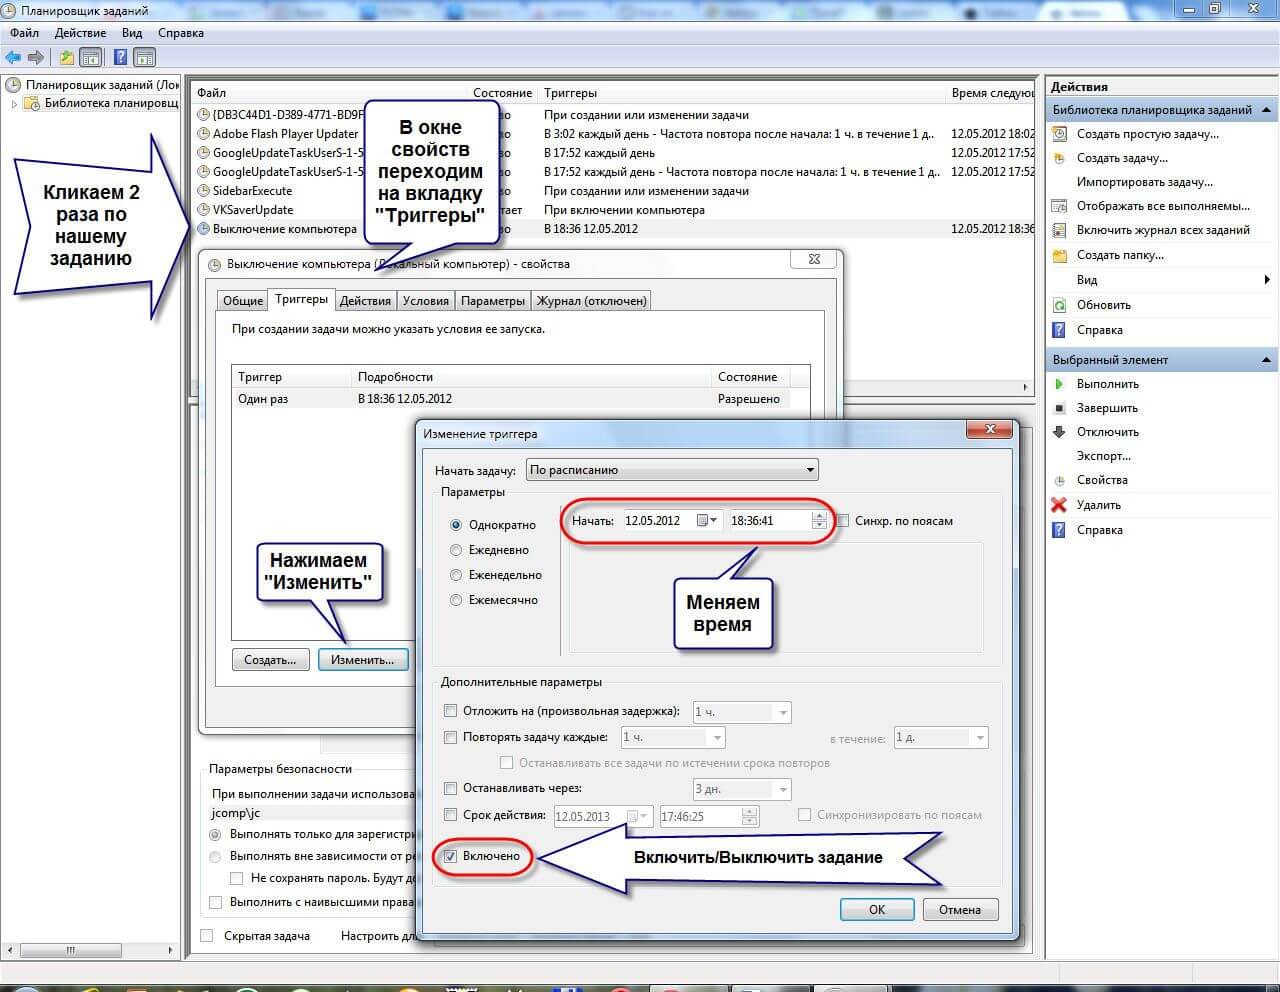Switch to the 'Параметры' tab
The image size is (1280, 992).
(493, 301)
